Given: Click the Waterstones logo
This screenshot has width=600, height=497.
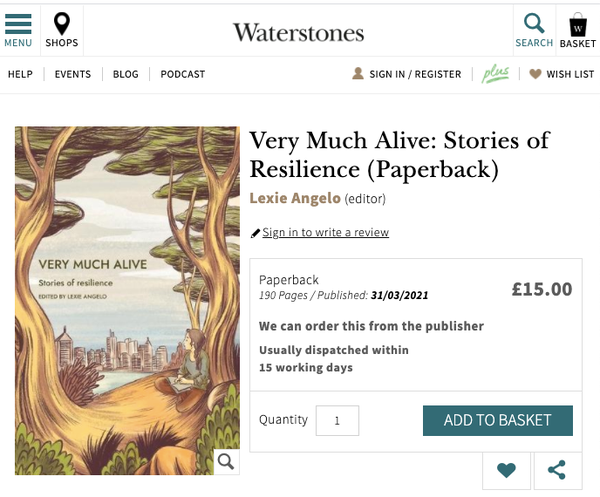Looking at the screenshot, I should pos(299,32).
